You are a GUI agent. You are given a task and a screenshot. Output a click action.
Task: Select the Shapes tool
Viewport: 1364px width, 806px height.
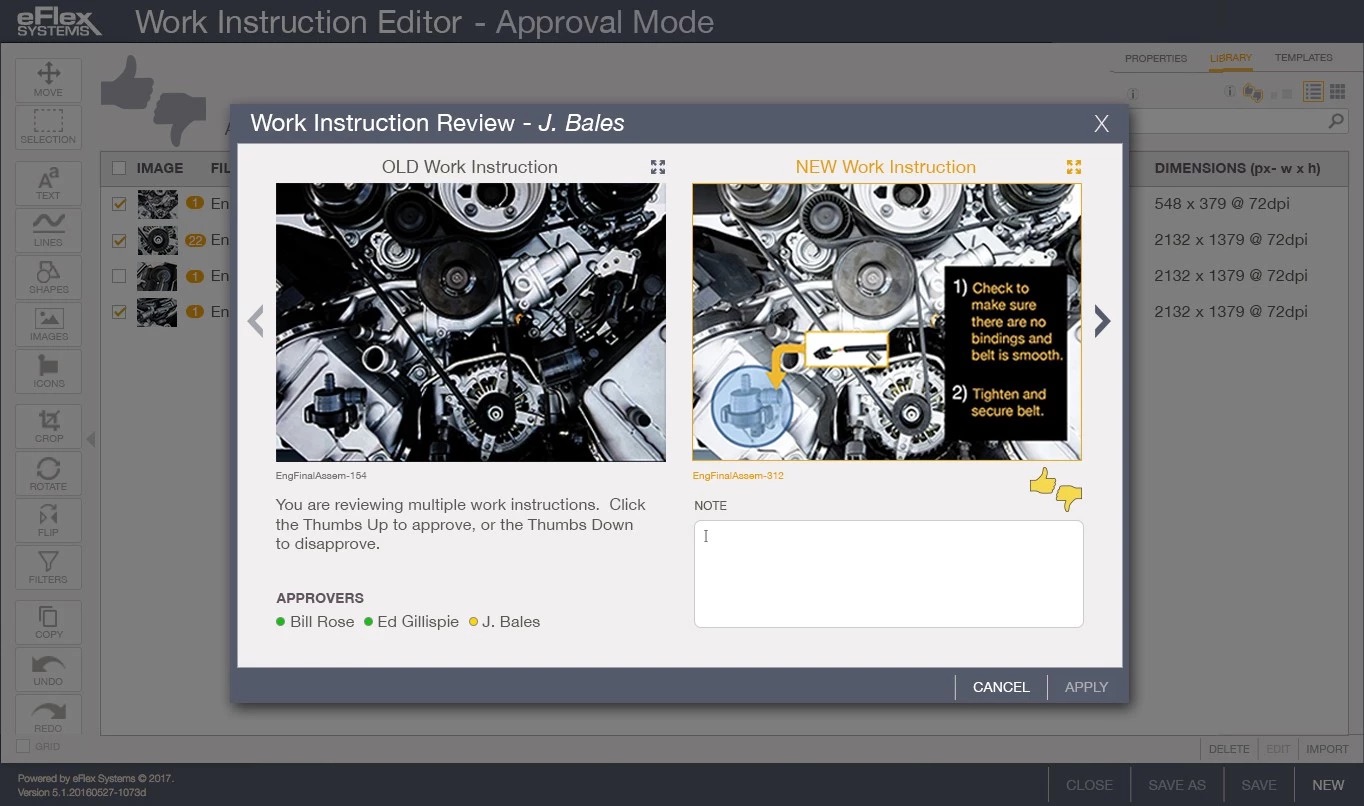point(48,277)
